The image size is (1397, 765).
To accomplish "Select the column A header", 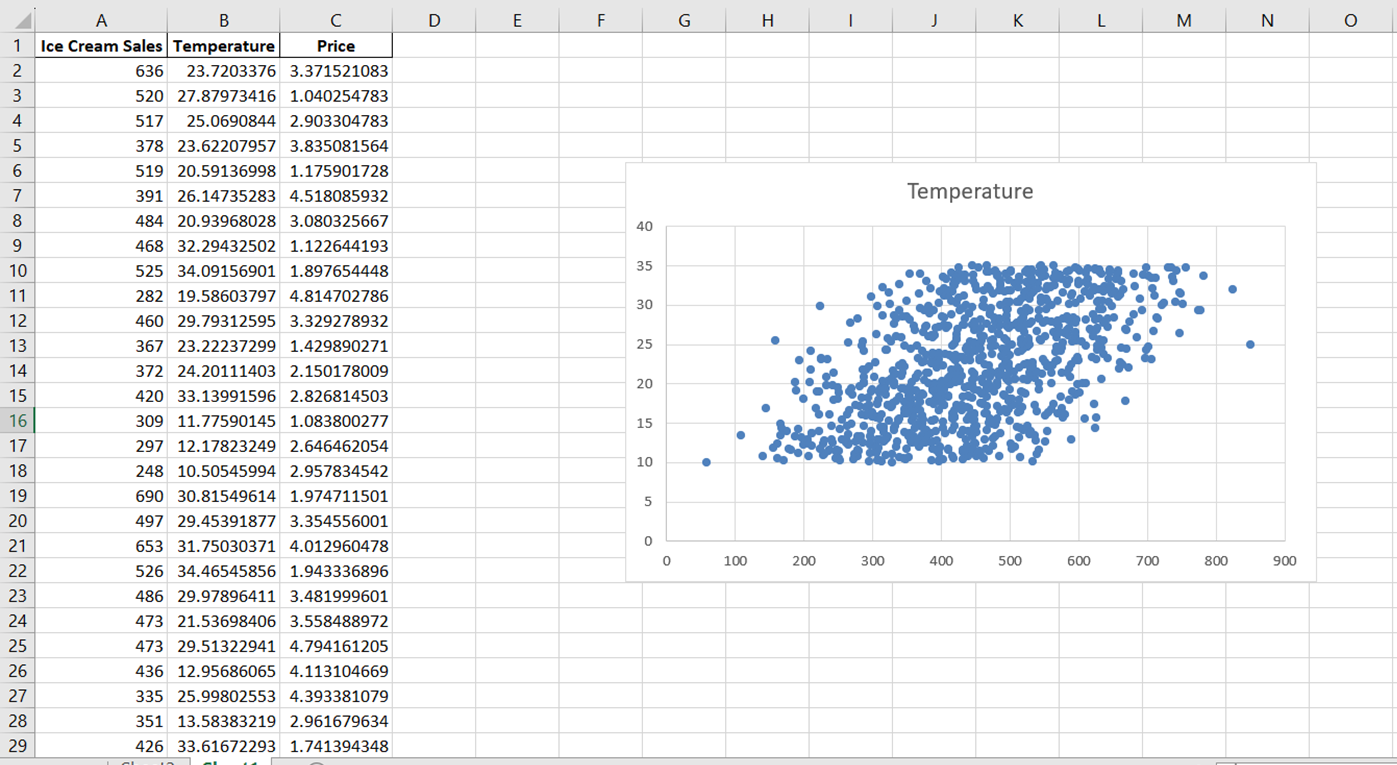I will pyautogui.click(x=101, y=19).
